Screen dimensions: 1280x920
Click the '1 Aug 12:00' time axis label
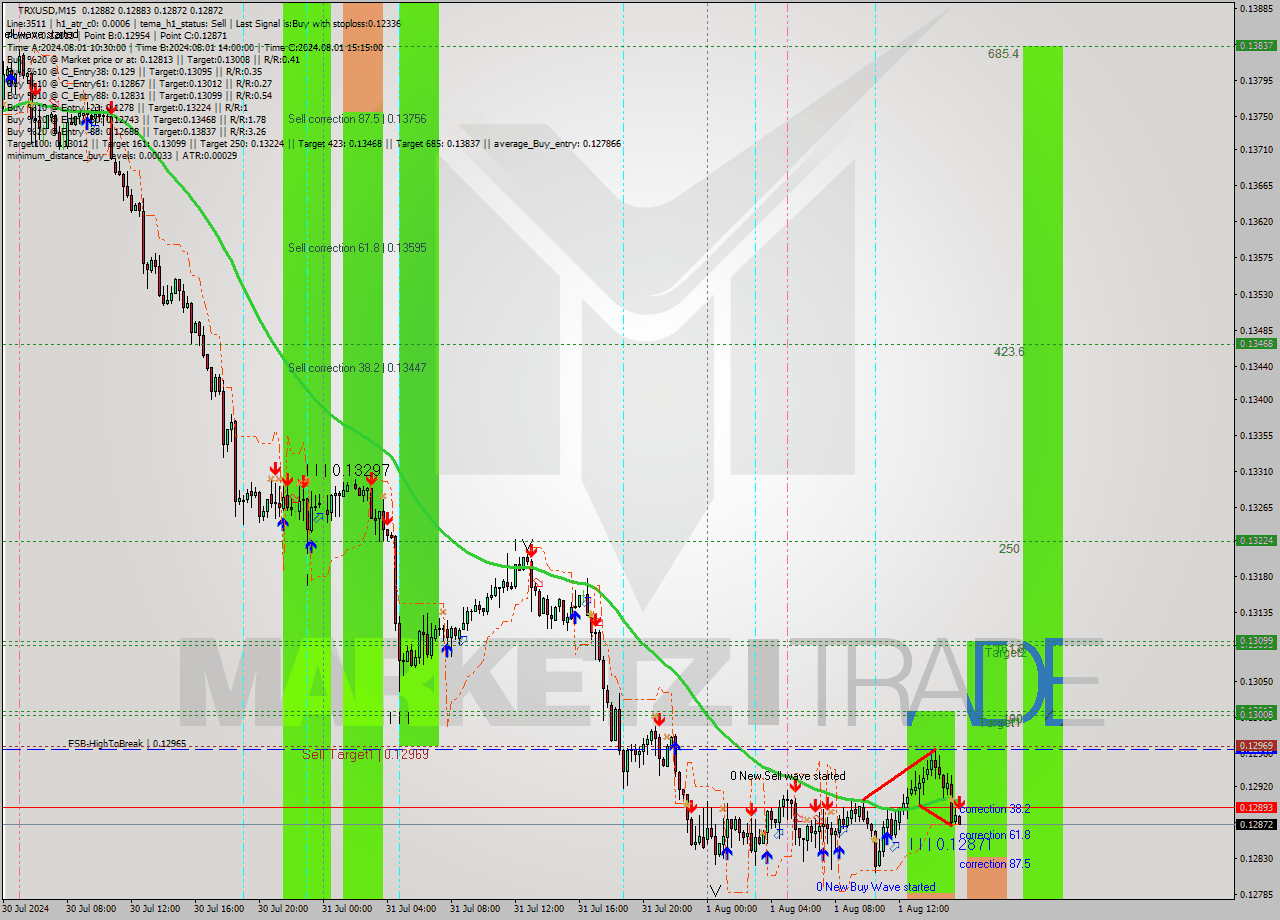pos(923,910)
